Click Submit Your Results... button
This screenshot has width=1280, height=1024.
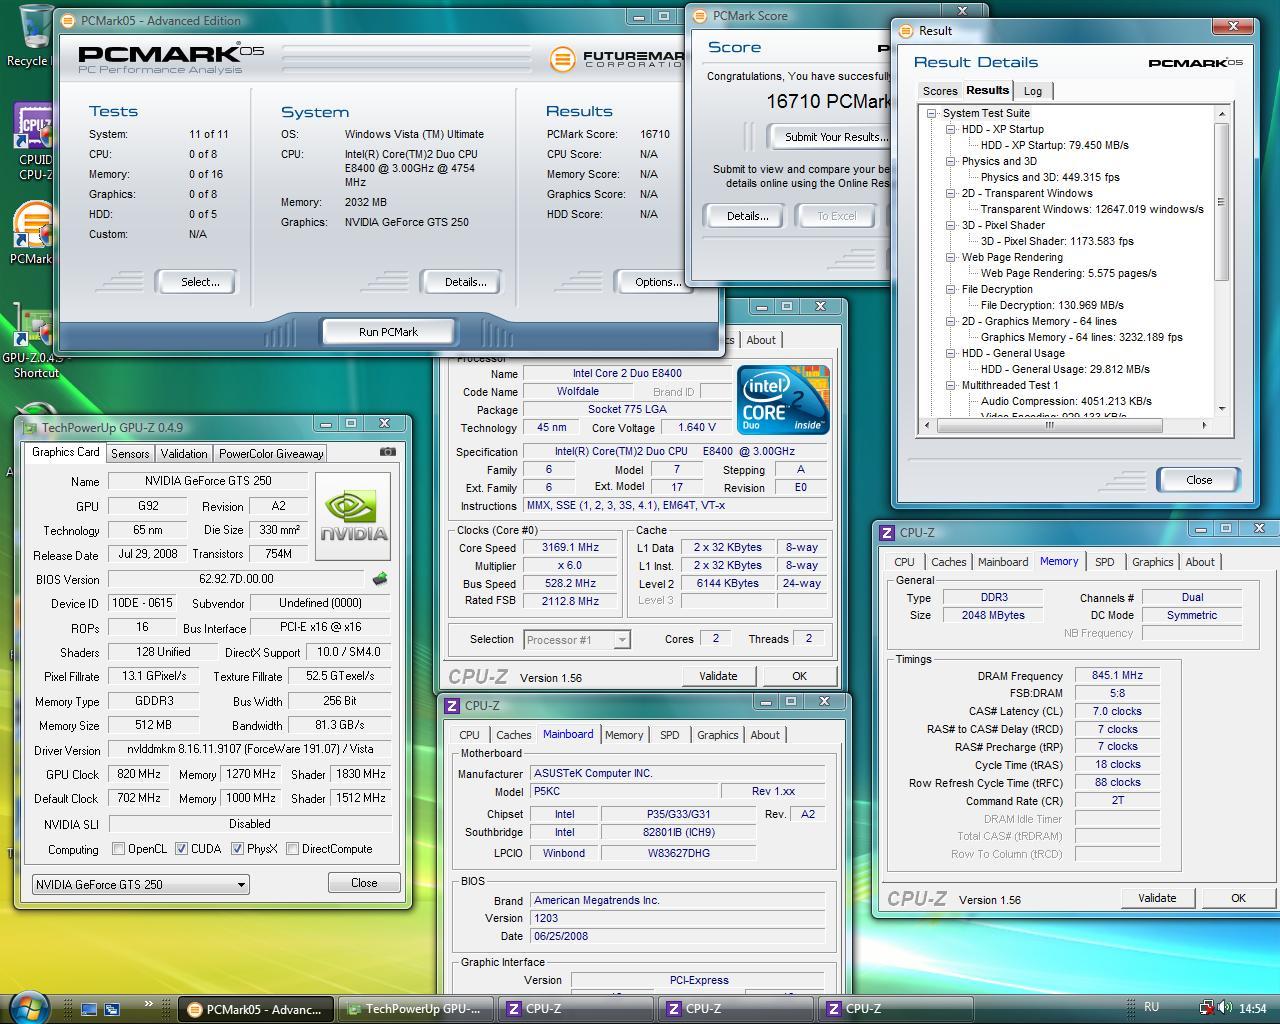click(831, 137)
